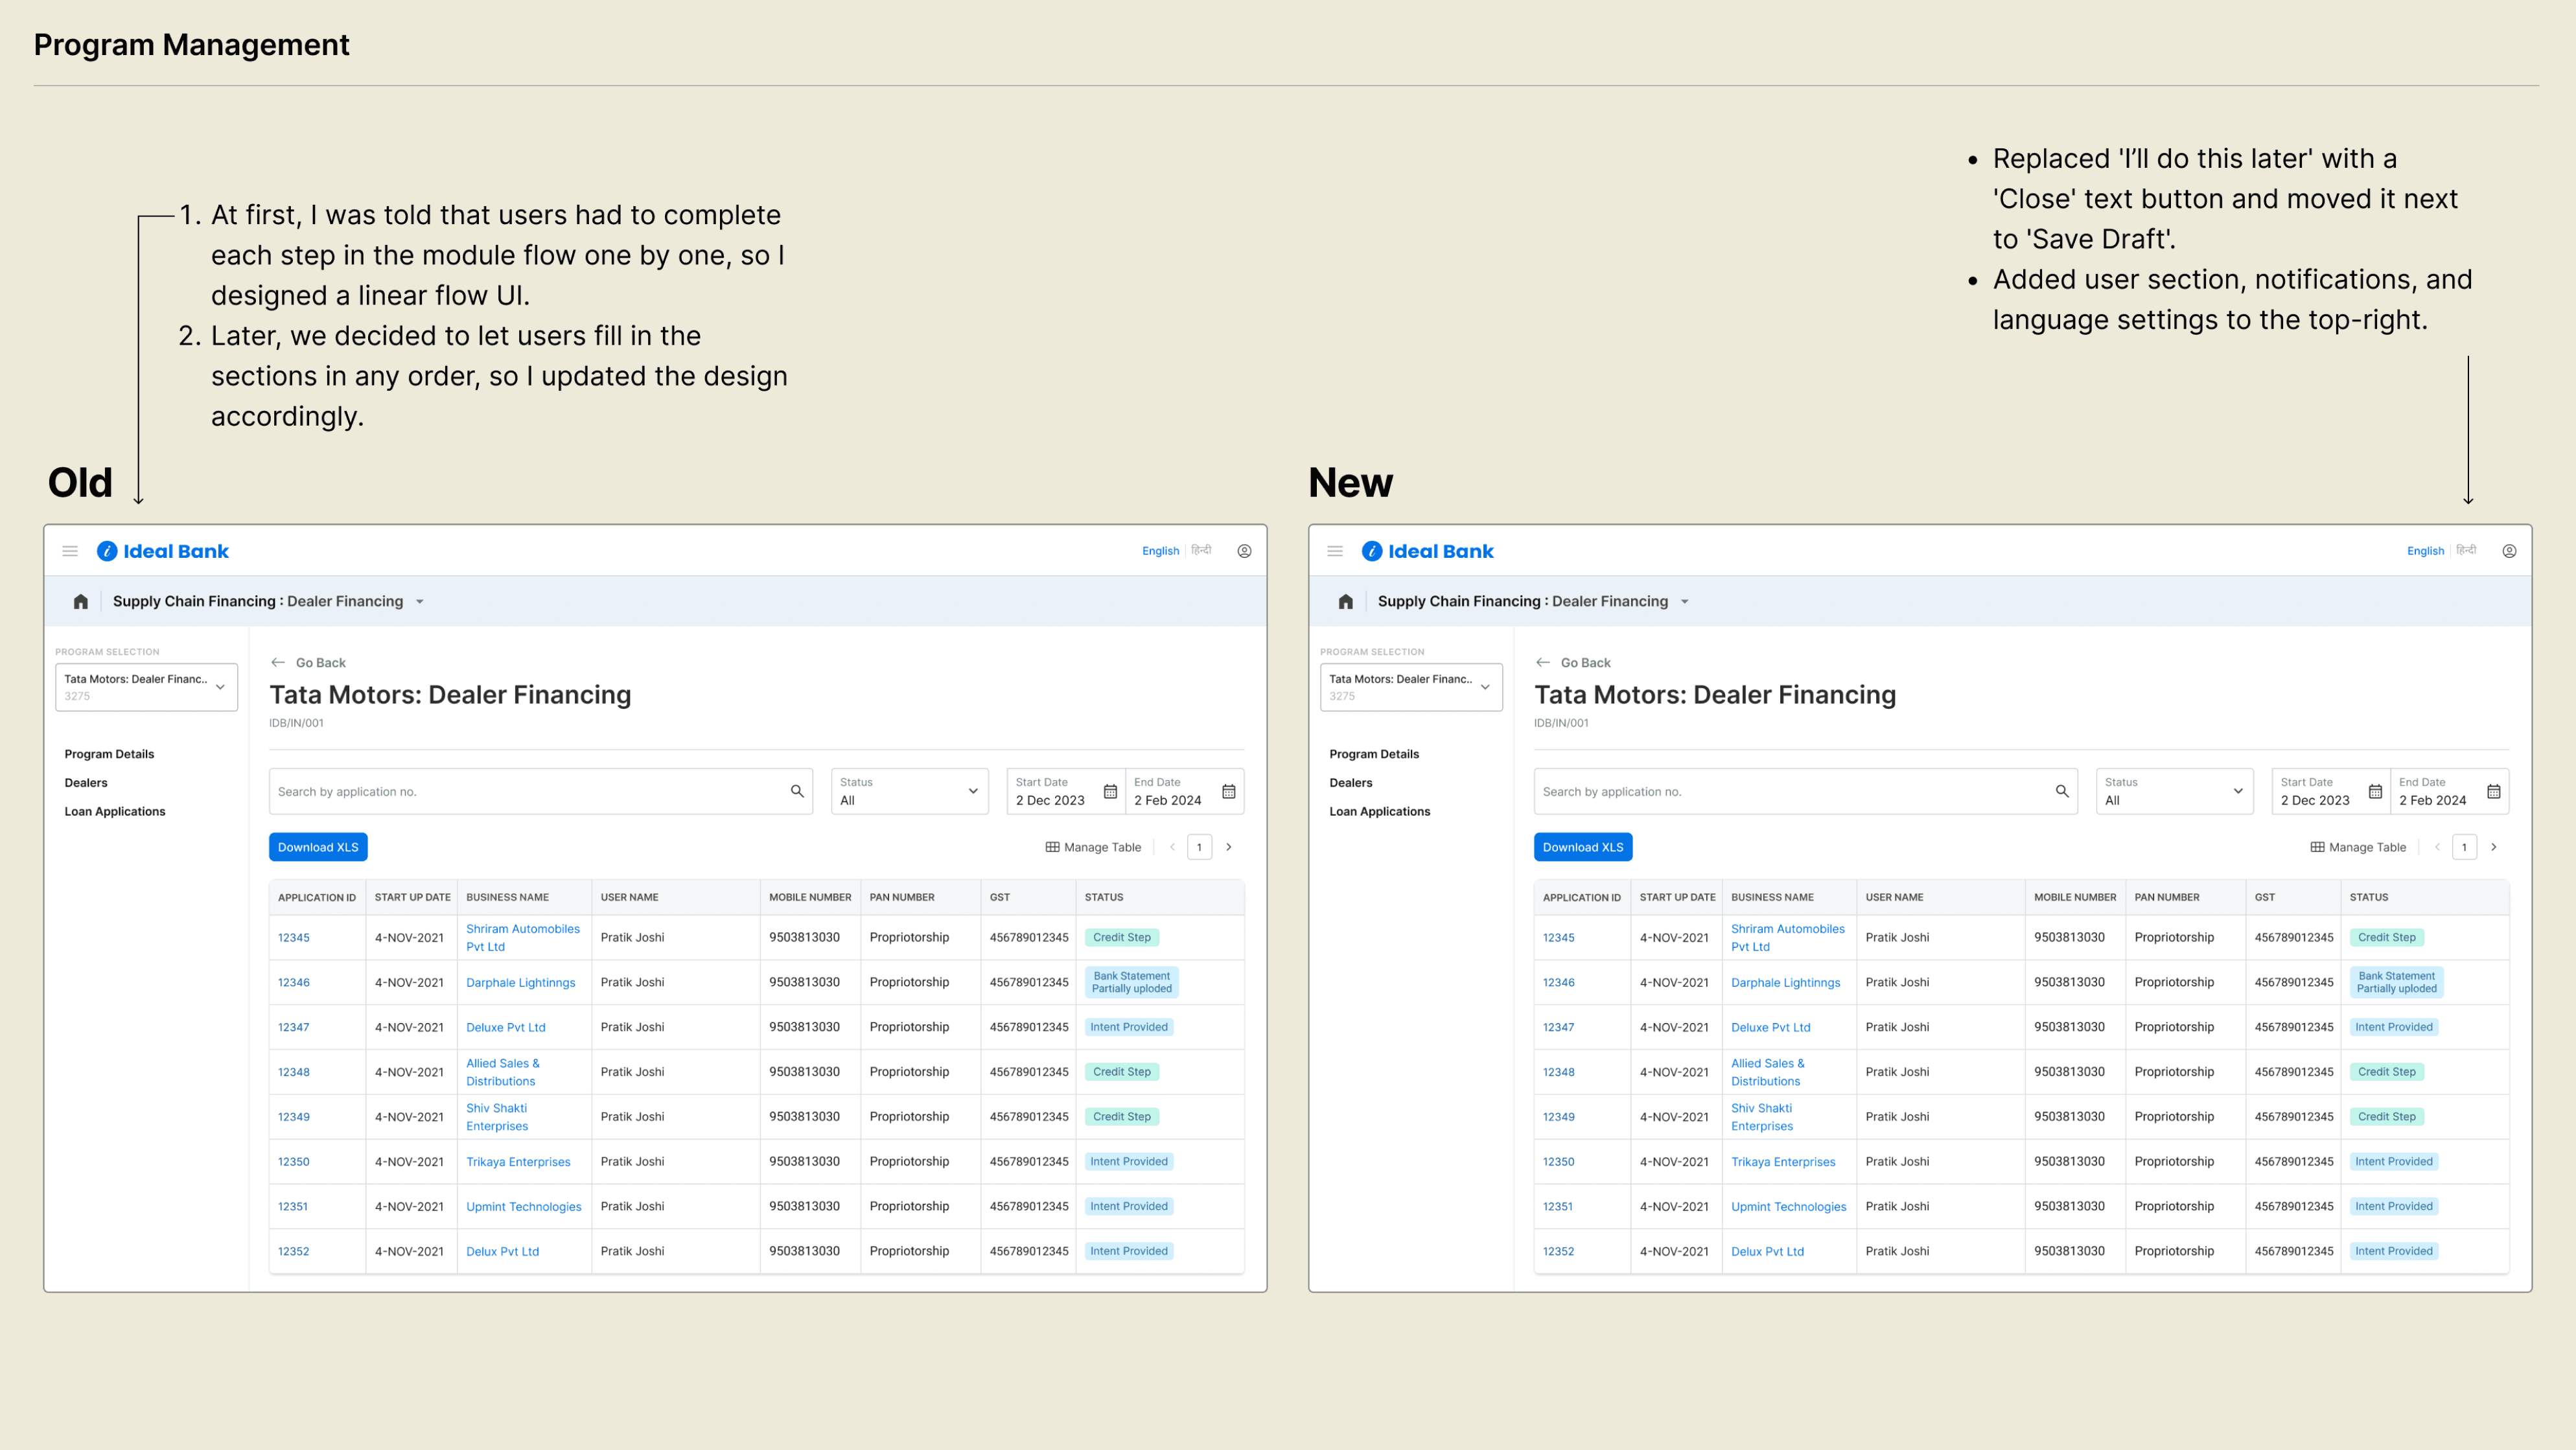Open application 12350 link in New panel

(1558, 1161)
